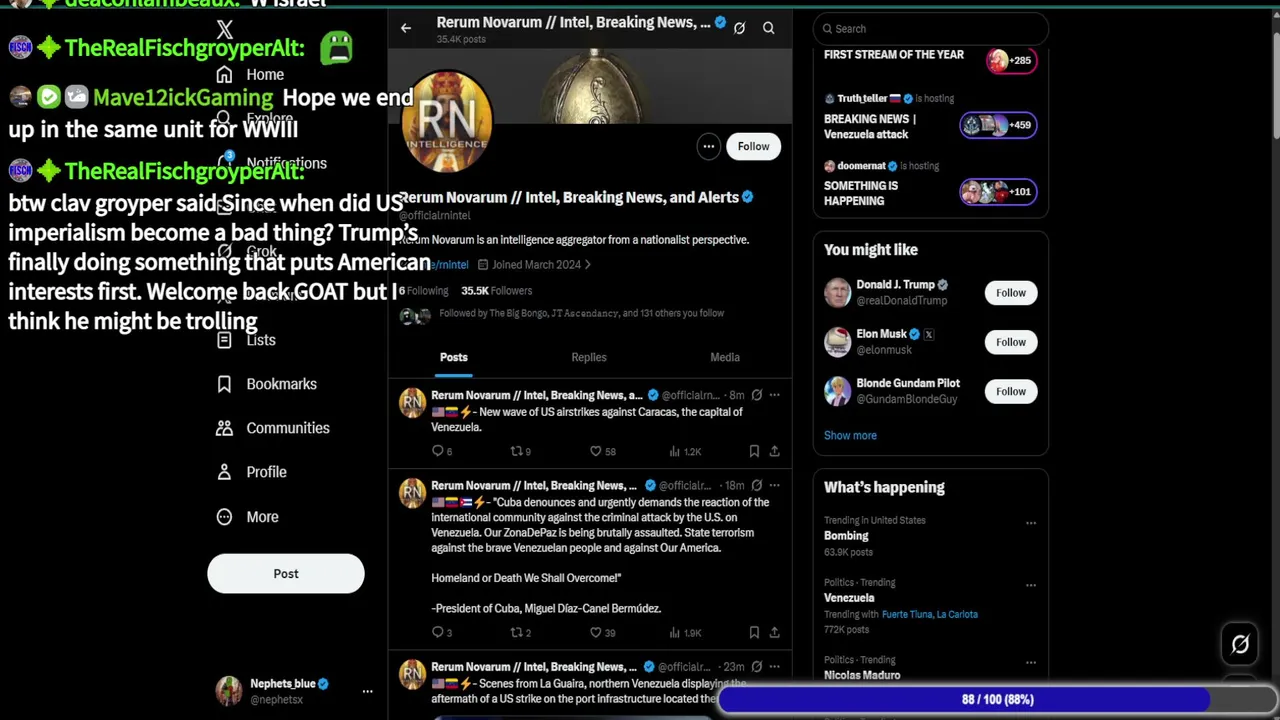Open the Fuerte Tiuna trending link
This screenshot has height=720, width=1280.
click(x=907, y=615)
